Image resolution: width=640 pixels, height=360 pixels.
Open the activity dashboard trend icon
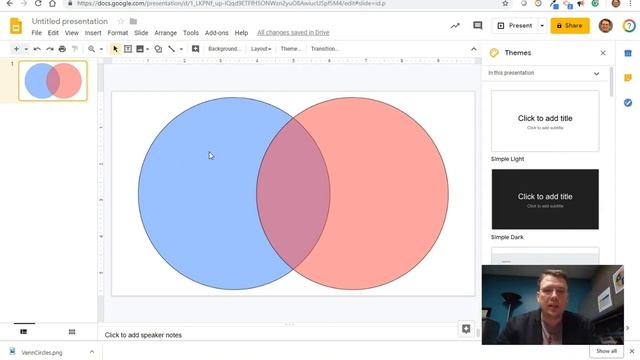[455, 26]
